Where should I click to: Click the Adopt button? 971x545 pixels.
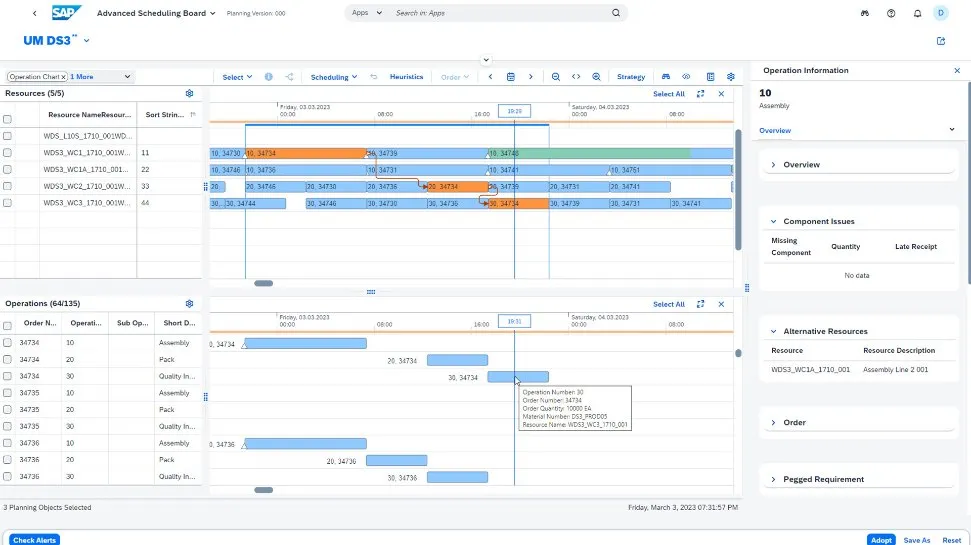pos(880,540)
